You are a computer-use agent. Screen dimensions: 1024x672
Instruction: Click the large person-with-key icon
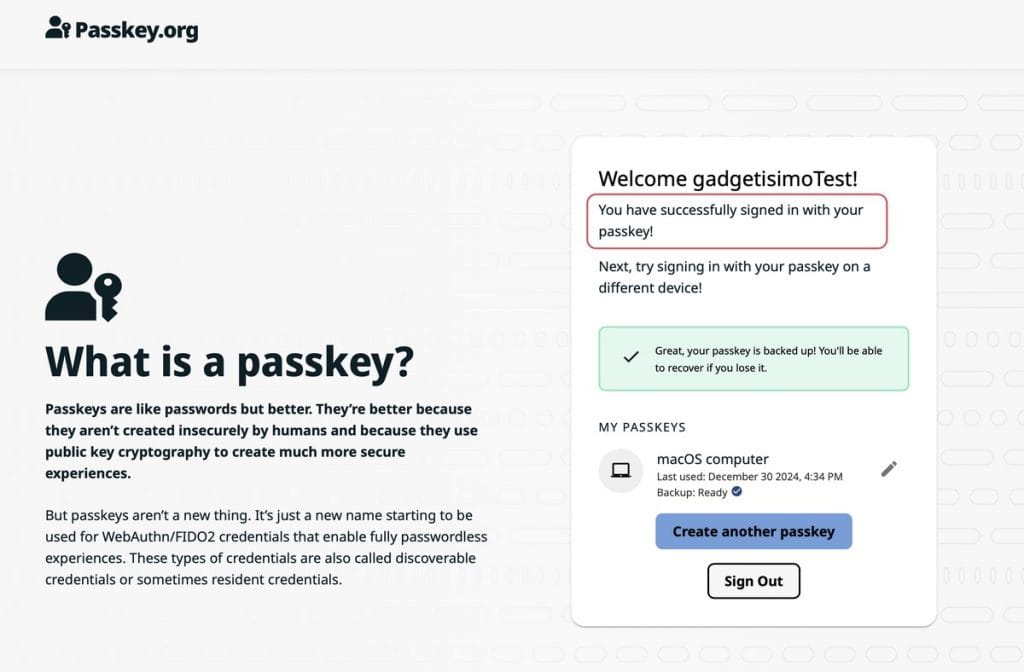[83, 287]
